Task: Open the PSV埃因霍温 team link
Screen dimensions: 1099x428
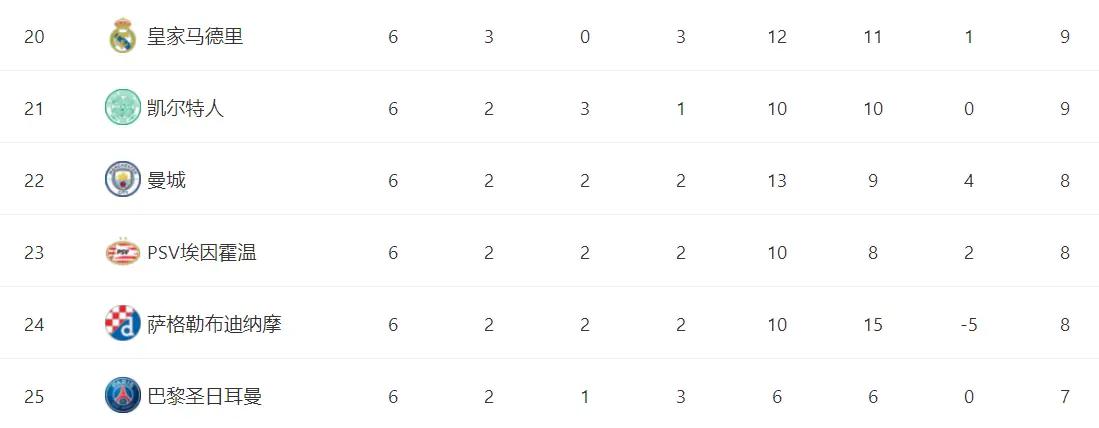Action: coord(202,253)
